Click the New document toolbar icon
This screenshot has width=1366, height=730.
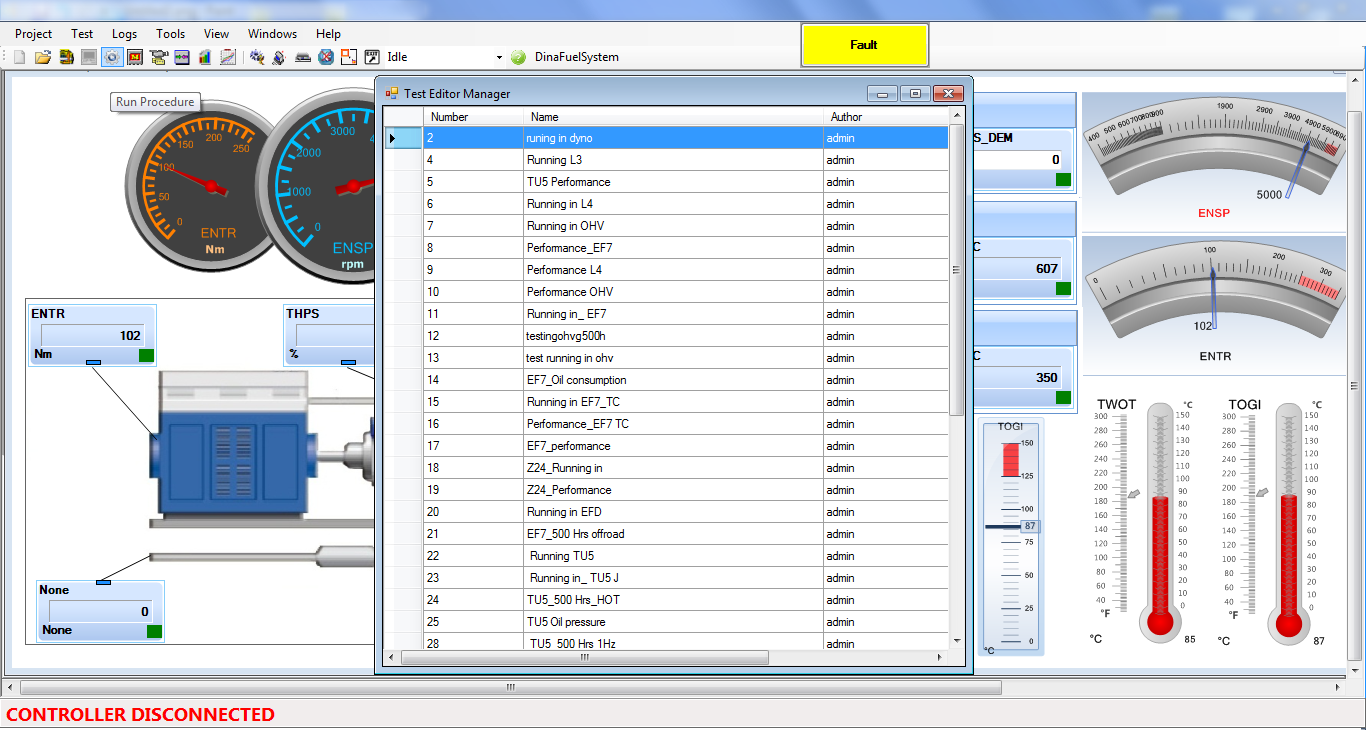[19, 57]
